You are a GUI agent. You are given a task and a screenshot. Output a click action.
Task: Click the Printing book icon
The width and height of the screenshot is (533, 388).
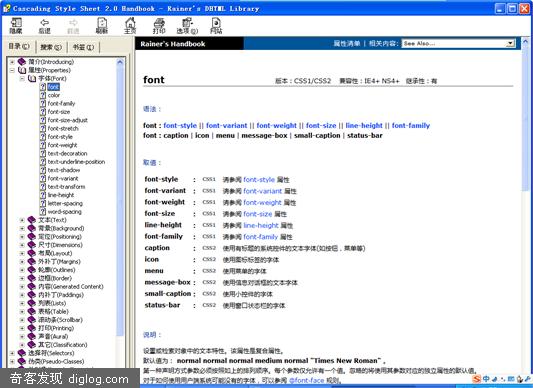pyautogui.click(x=32, y=328)
